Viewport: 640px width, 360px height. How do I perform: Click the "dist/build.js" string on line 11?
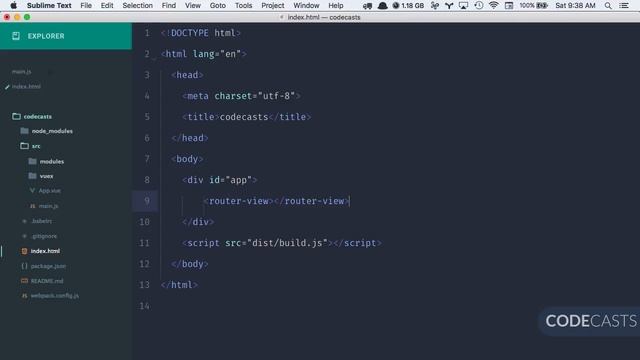[x=287, y=243]
